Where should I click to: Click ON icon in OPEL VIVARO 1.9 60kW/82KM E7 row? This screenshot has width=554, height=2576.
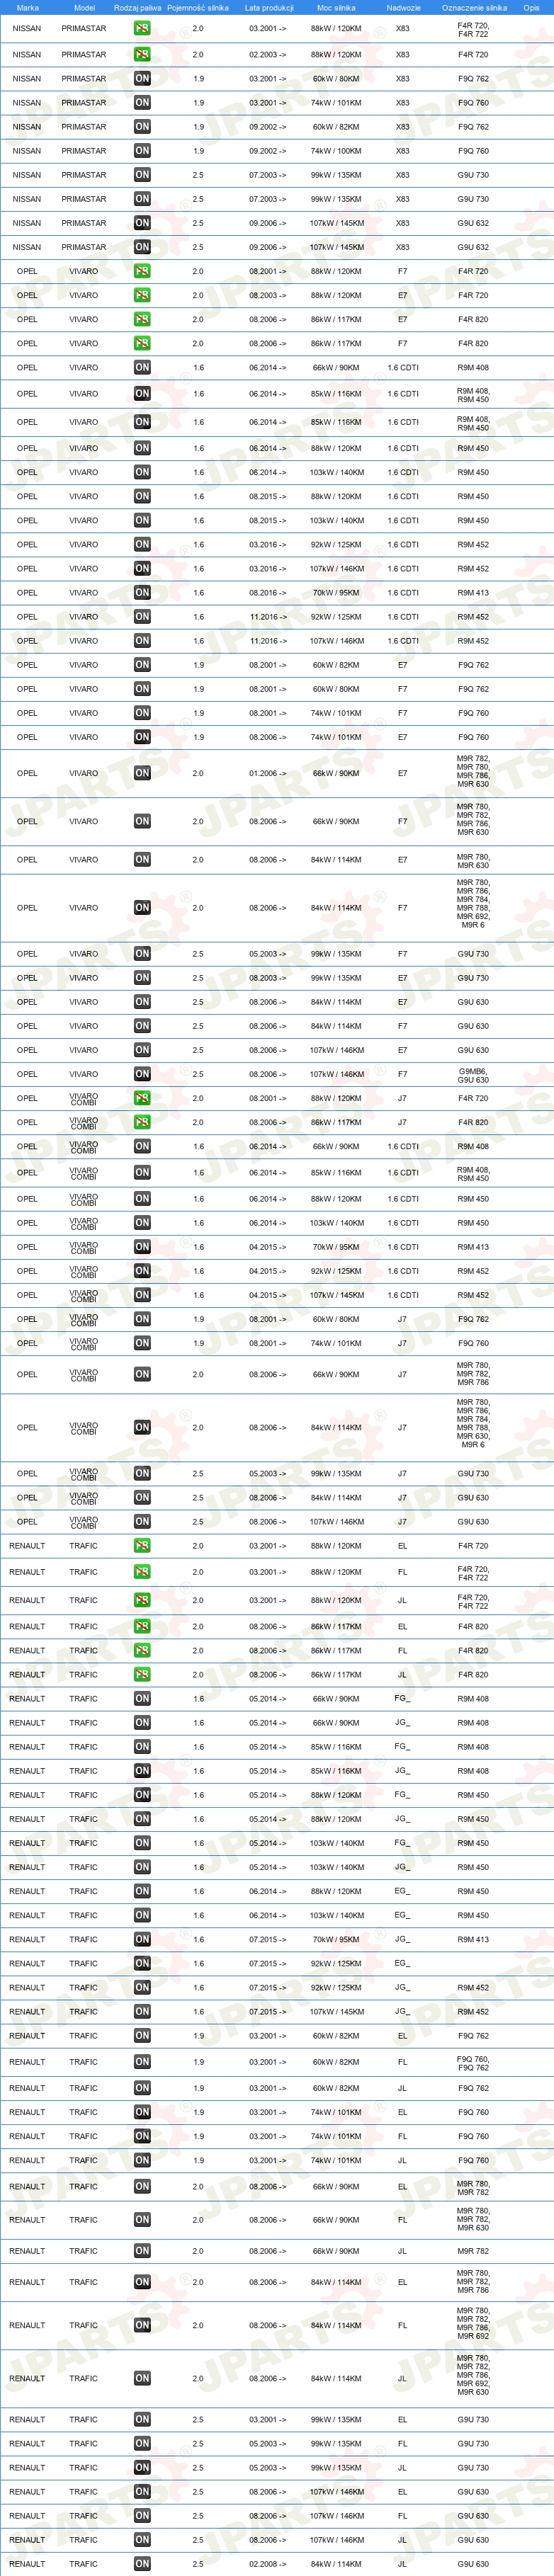[x=142, y=664]
